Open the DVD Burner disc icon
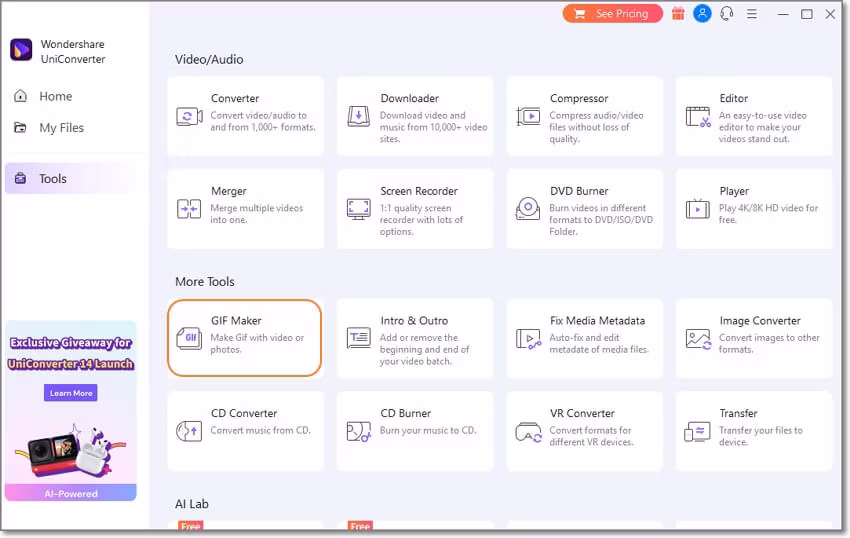Screen dimensions: 850x538 pyautogui.click(x=528, y=209)
